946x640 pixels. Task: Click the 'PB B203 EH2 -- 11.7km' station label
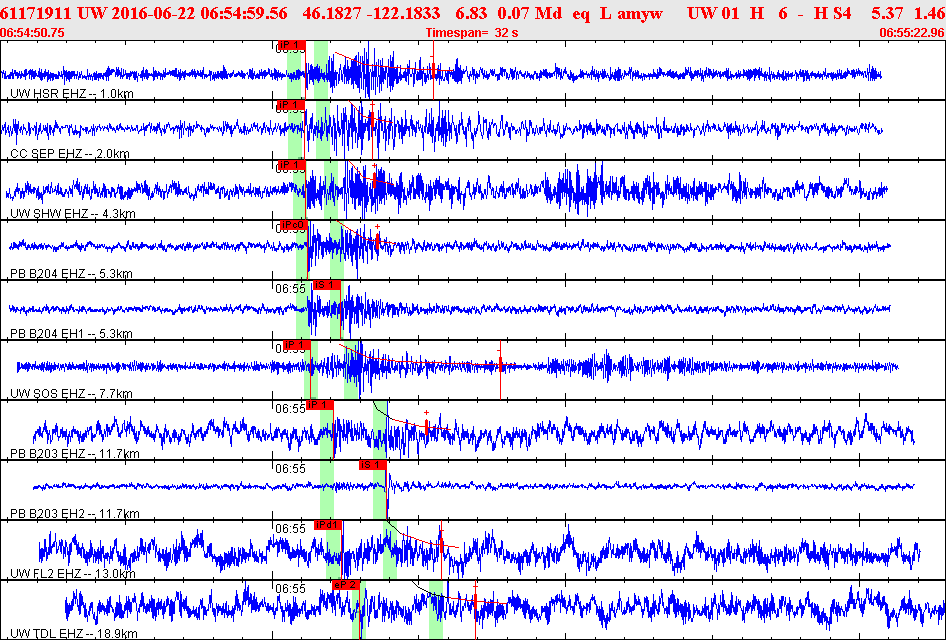coord(75,514)
